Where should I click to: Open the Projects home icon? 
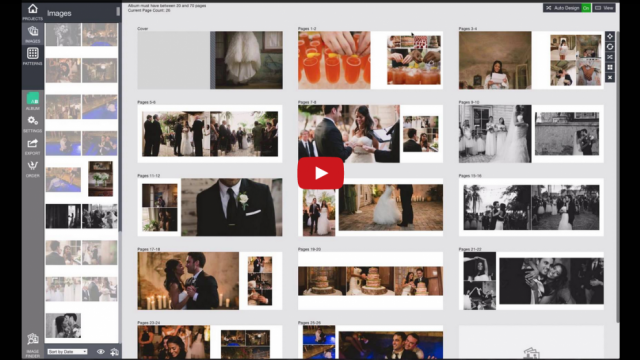pyautogui.click(x=33, y=11)
